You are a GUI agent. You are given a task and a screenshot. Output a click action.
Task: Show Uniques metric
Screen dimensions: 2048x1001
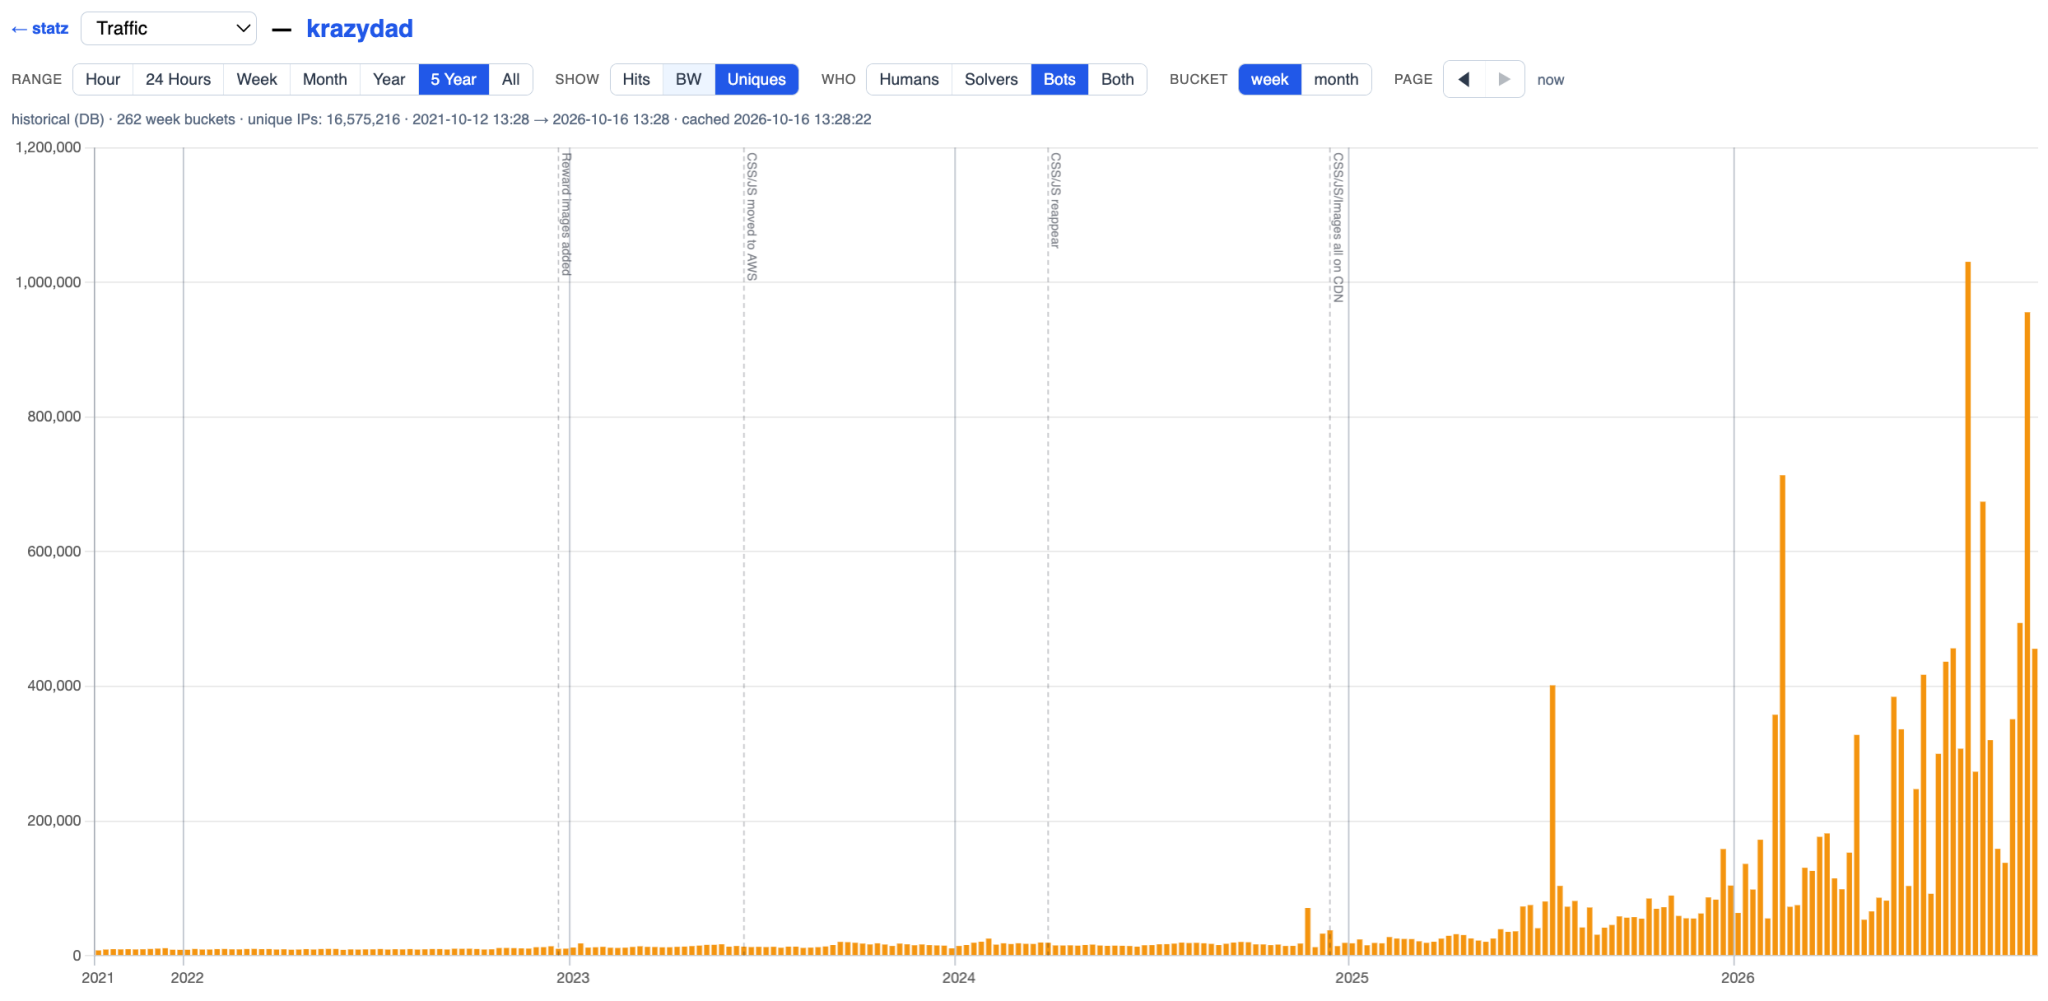tap(757, 80)
